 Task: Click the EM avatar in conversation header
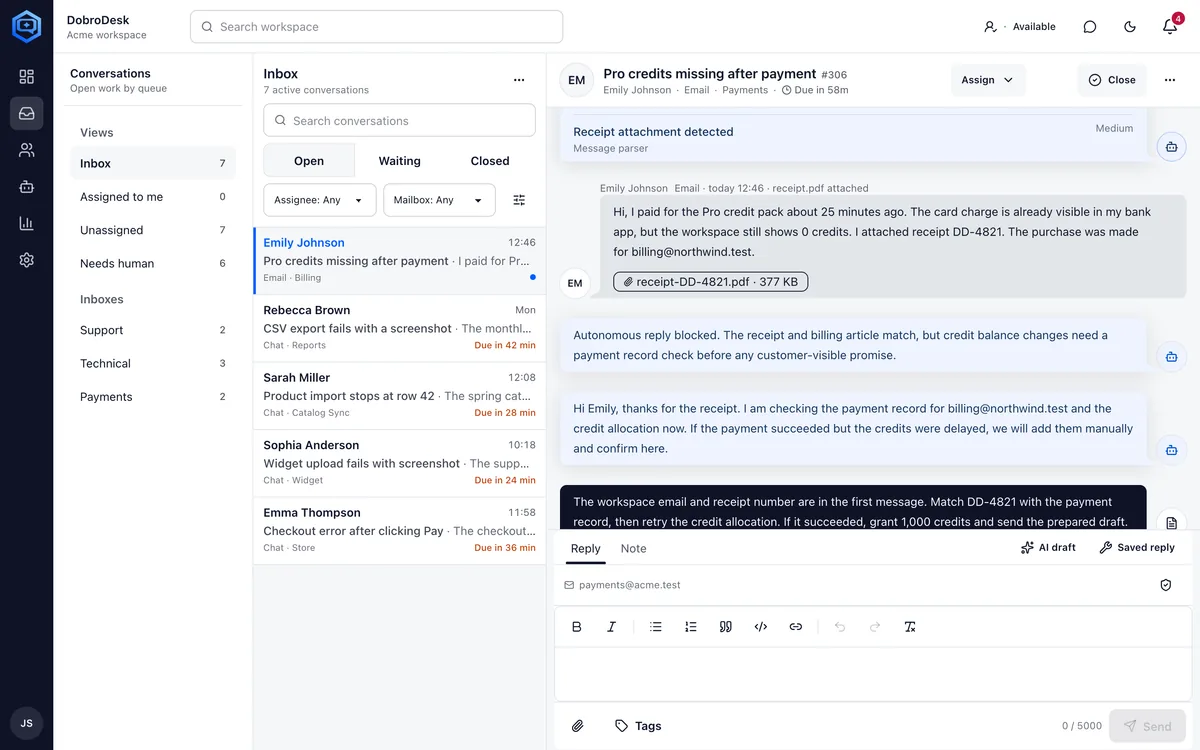[x=577, y=80]
